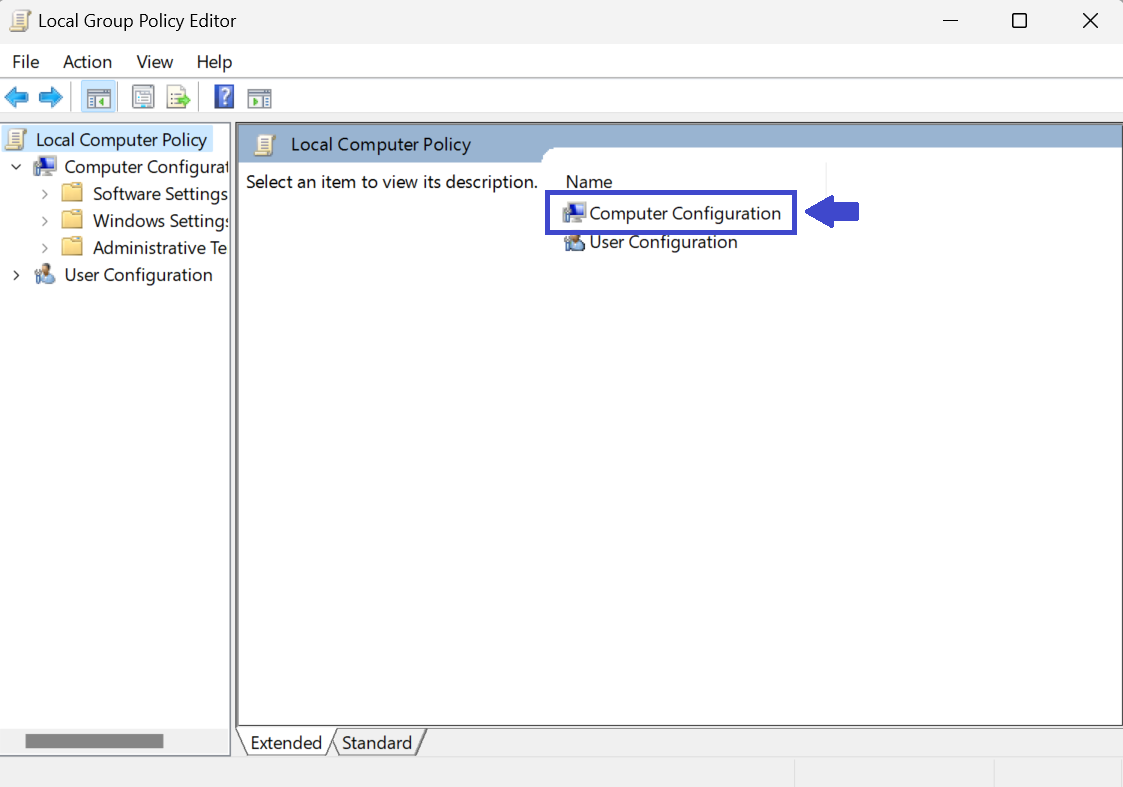Select Administrative Templates in the tree
1123x787 pixels.
tap(160, 248)
